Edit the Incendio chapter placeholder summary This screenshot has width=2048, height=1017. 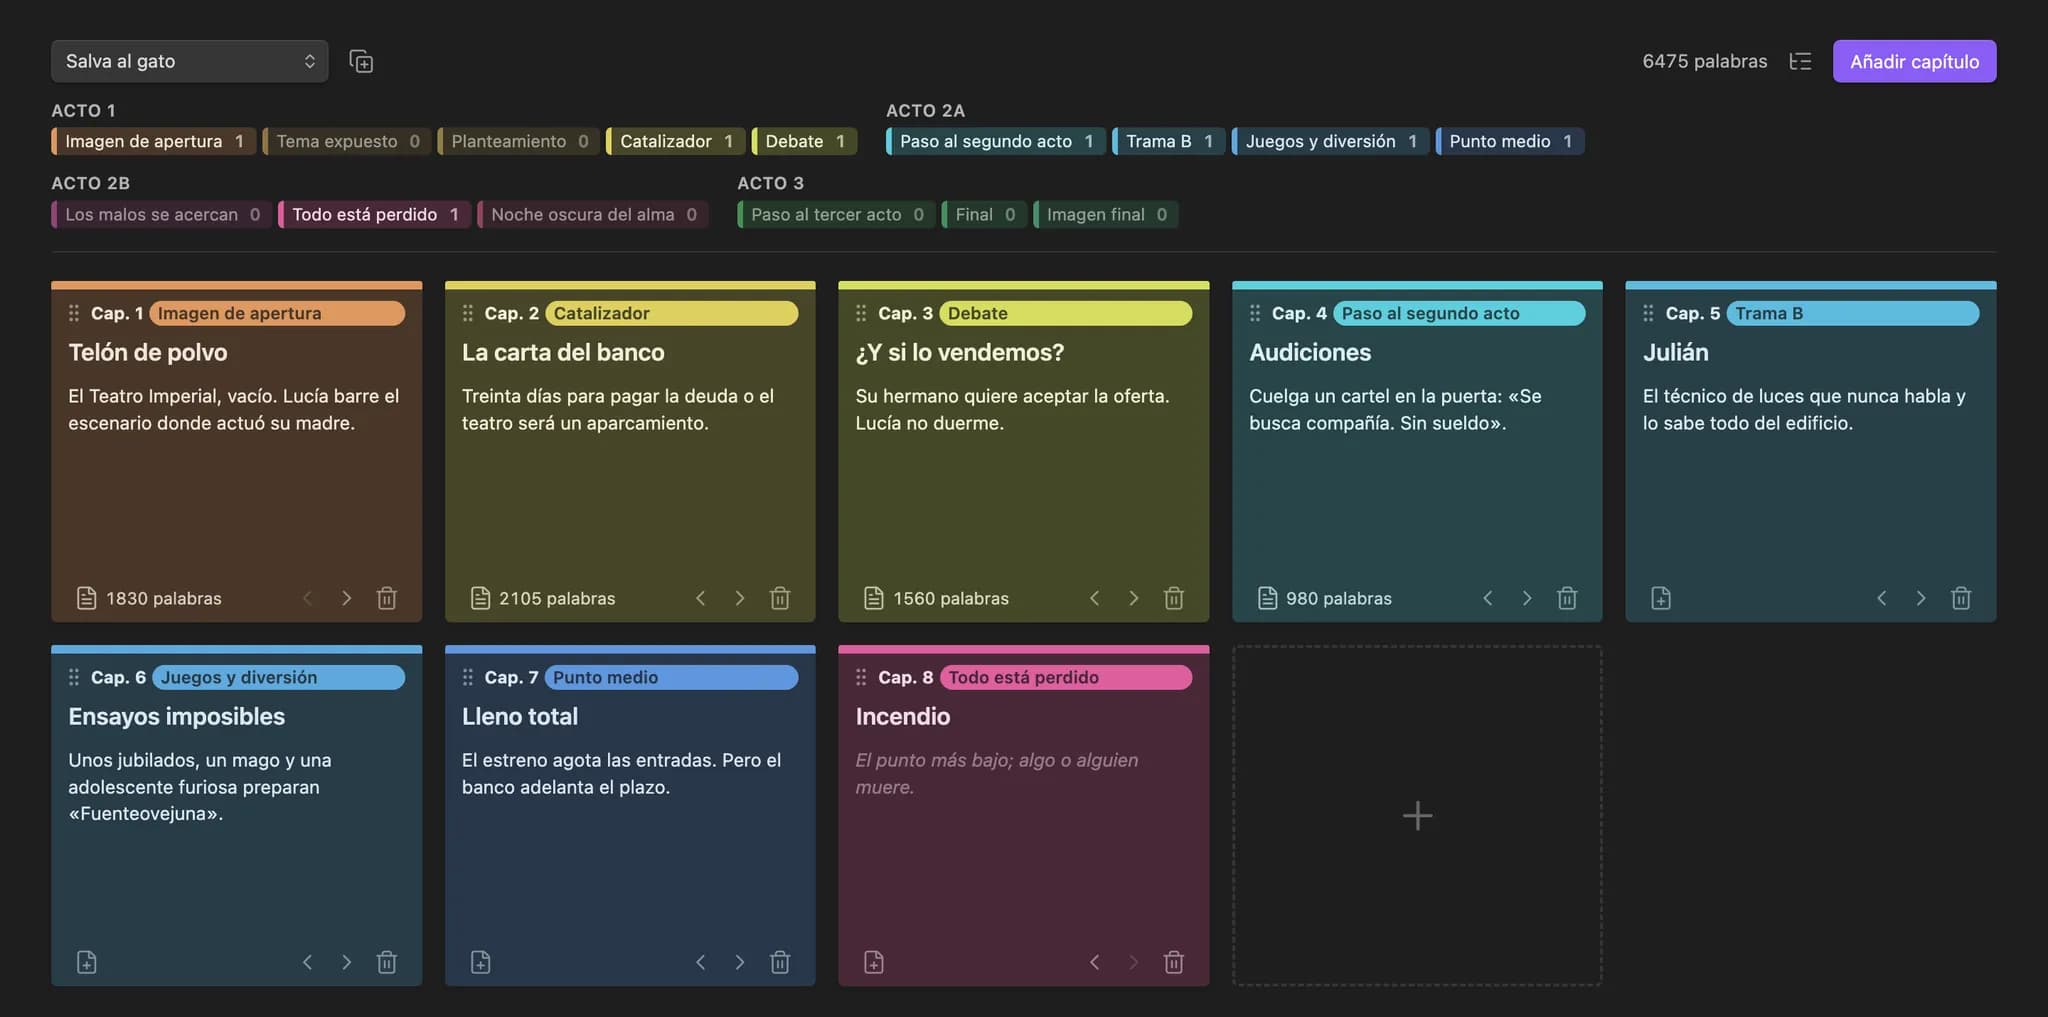coord(997,773)
